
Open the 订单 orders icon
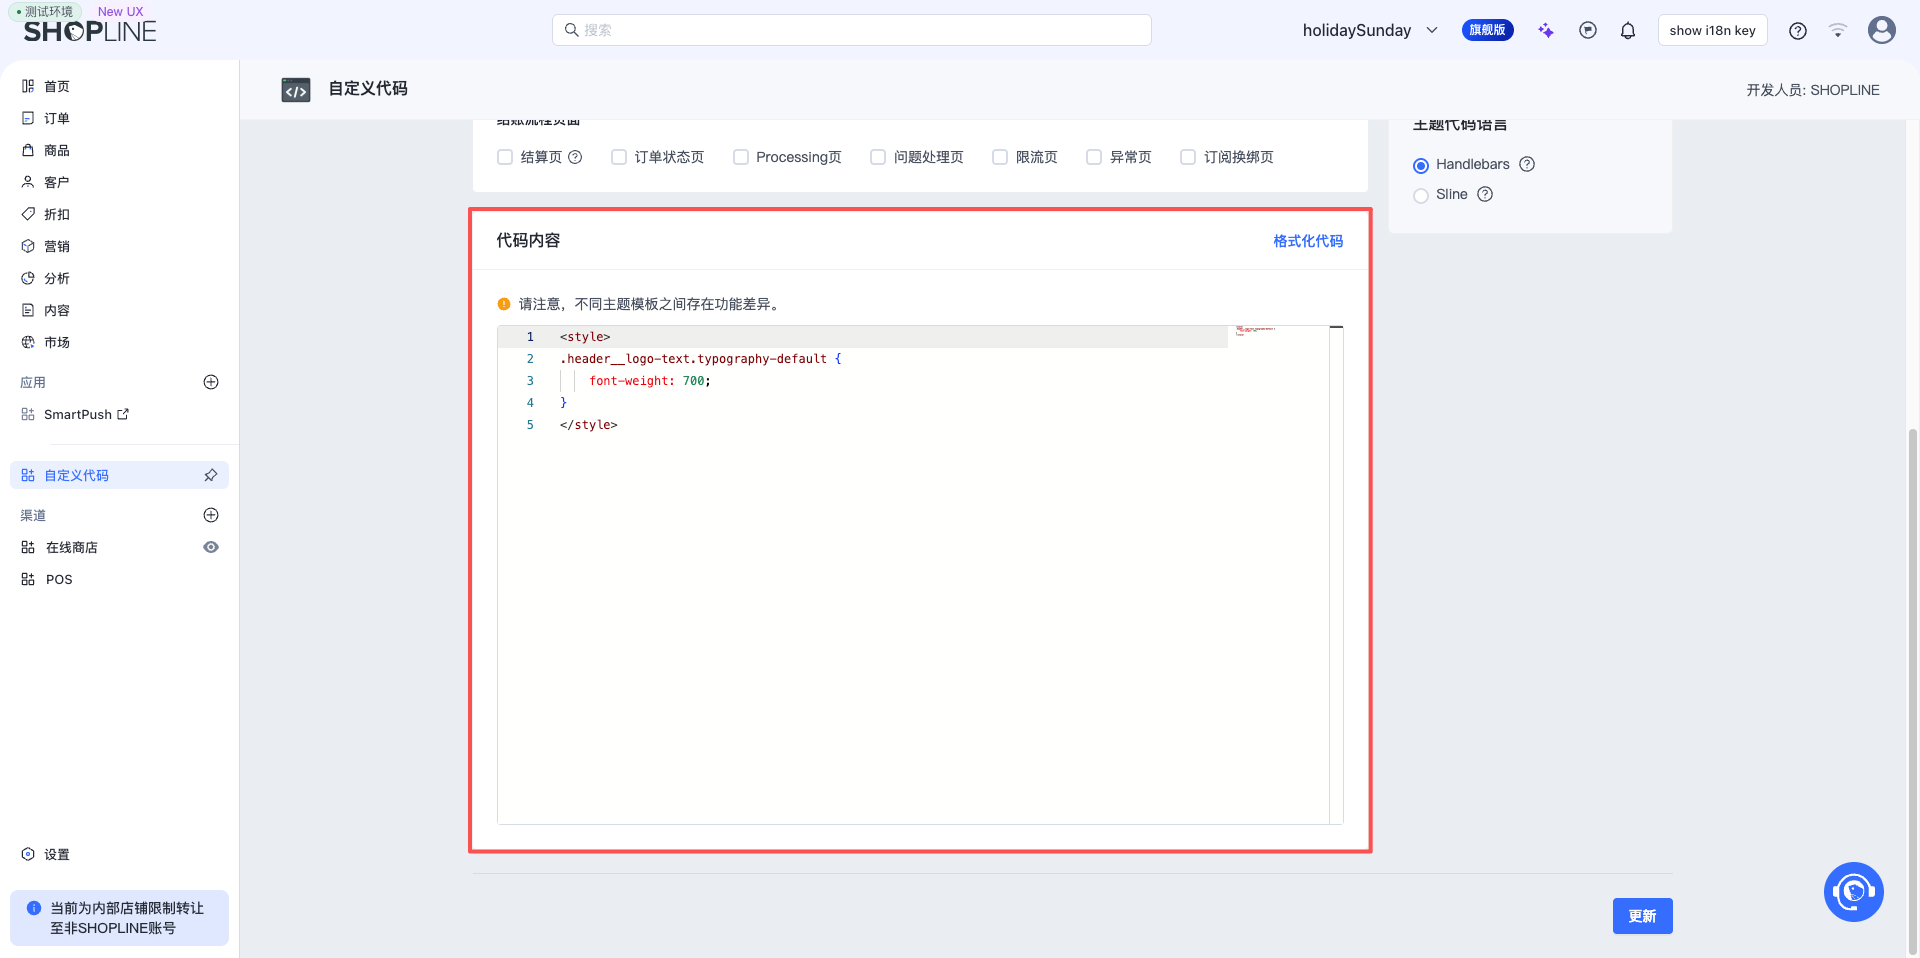point(28,118)
